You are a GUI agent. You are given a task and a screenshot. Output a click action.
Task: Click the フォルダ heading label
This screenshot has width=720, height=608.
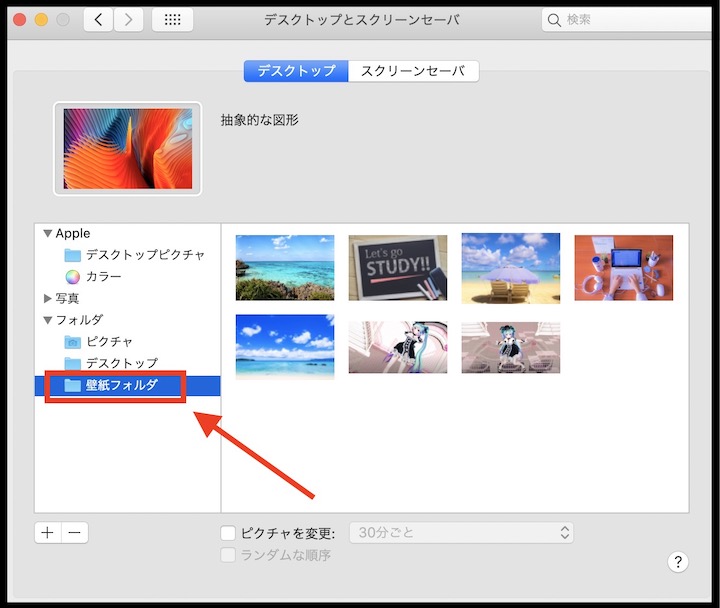[x=79, y=320]
